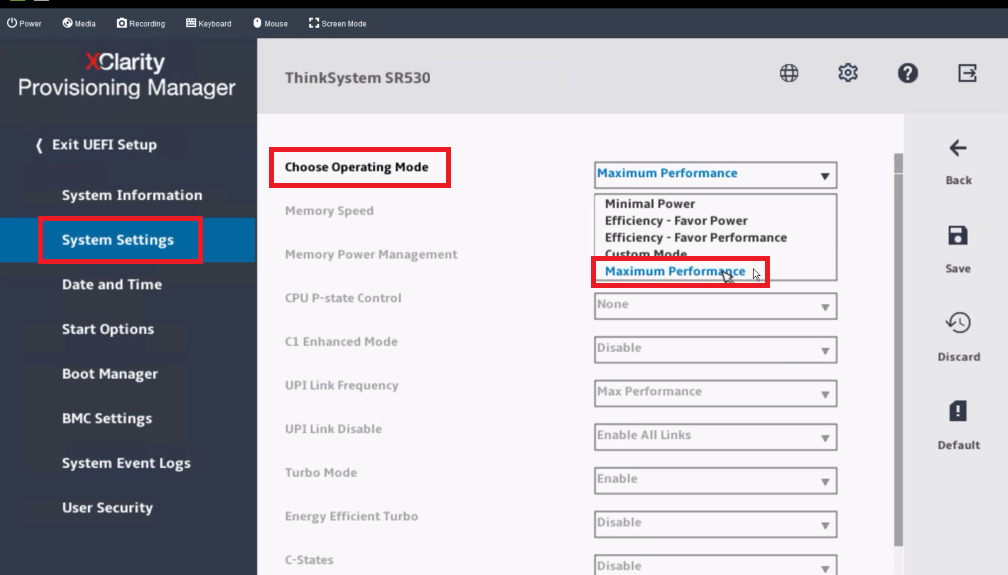Open the Power menu in the remote console toolbar
This screenshot has height=575, width=1008.
tap(24, 23)
